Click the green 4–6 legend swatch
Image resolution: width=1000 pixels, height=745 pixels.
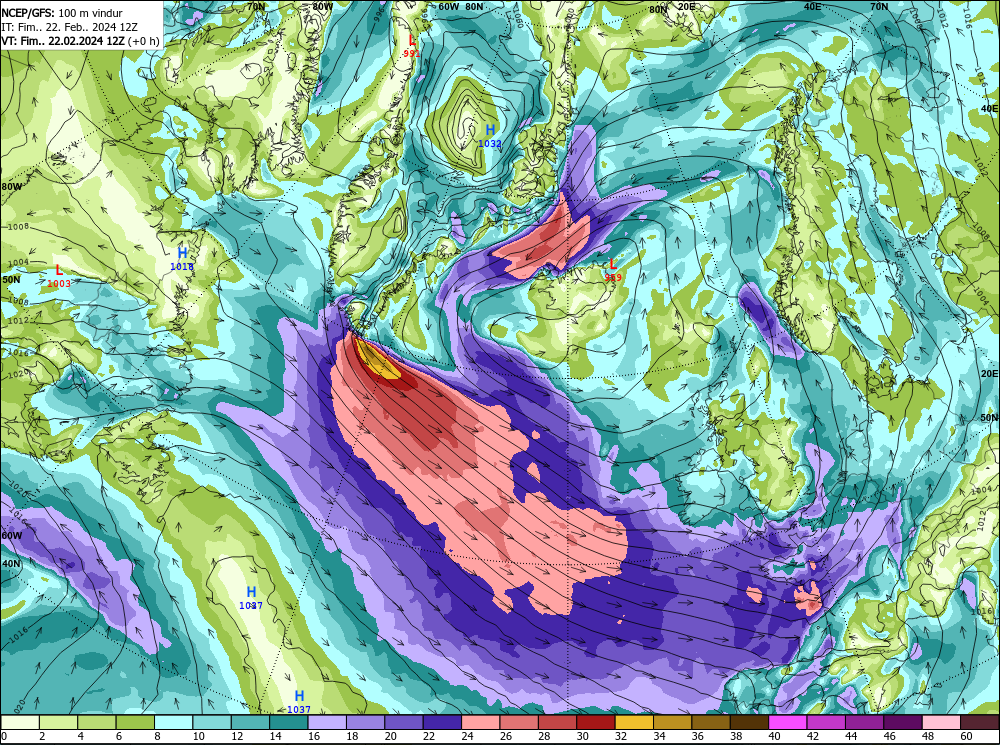(x=97, y=722)
